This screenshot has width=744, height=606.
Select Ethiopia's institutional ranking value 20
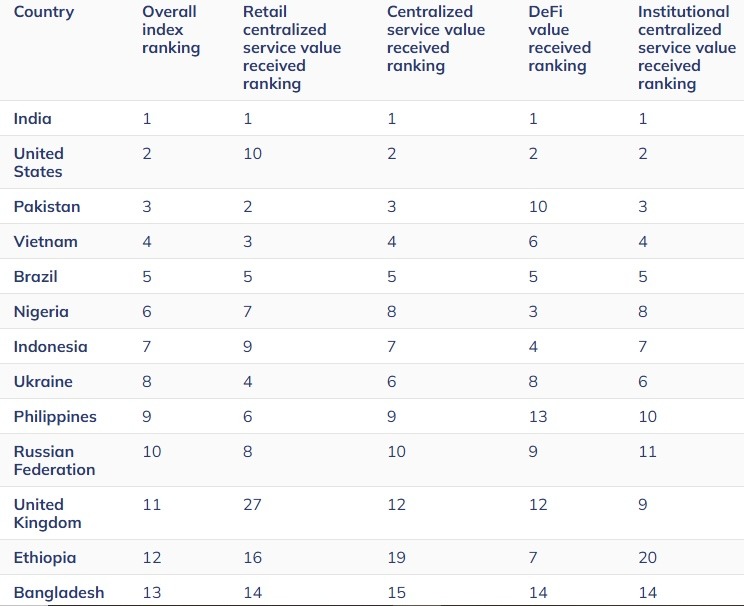pos(648,557)
